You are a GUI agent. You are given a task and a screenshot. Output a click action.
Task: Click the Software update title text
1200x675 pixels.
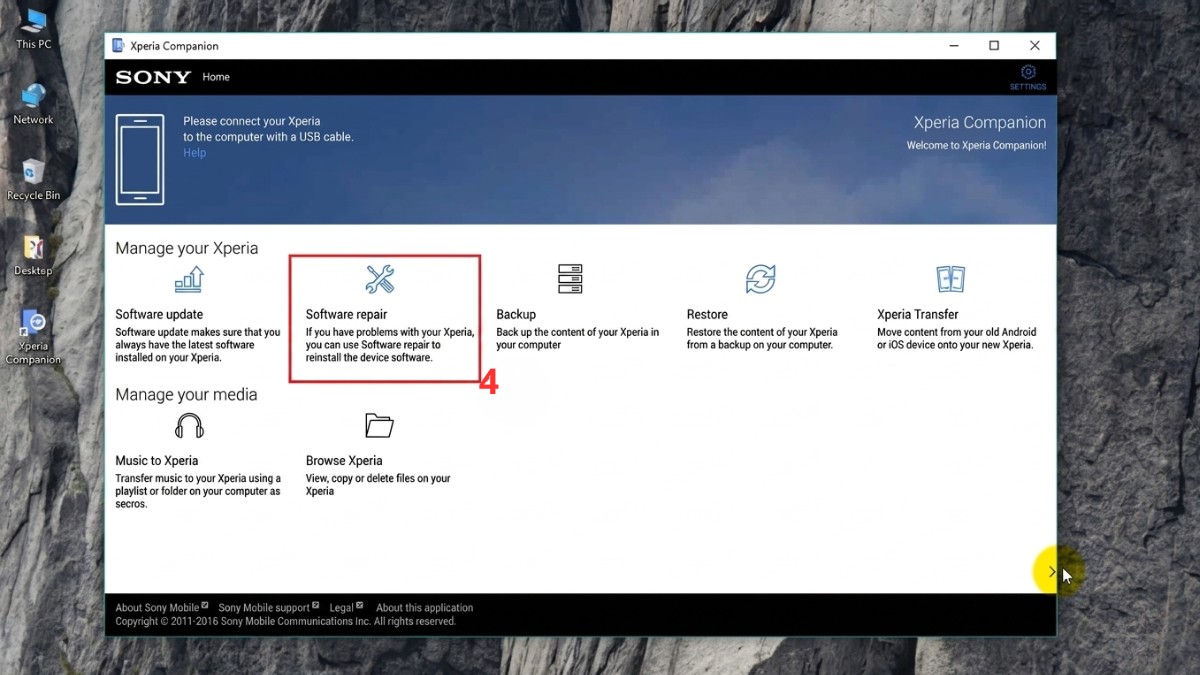[159, 314]
